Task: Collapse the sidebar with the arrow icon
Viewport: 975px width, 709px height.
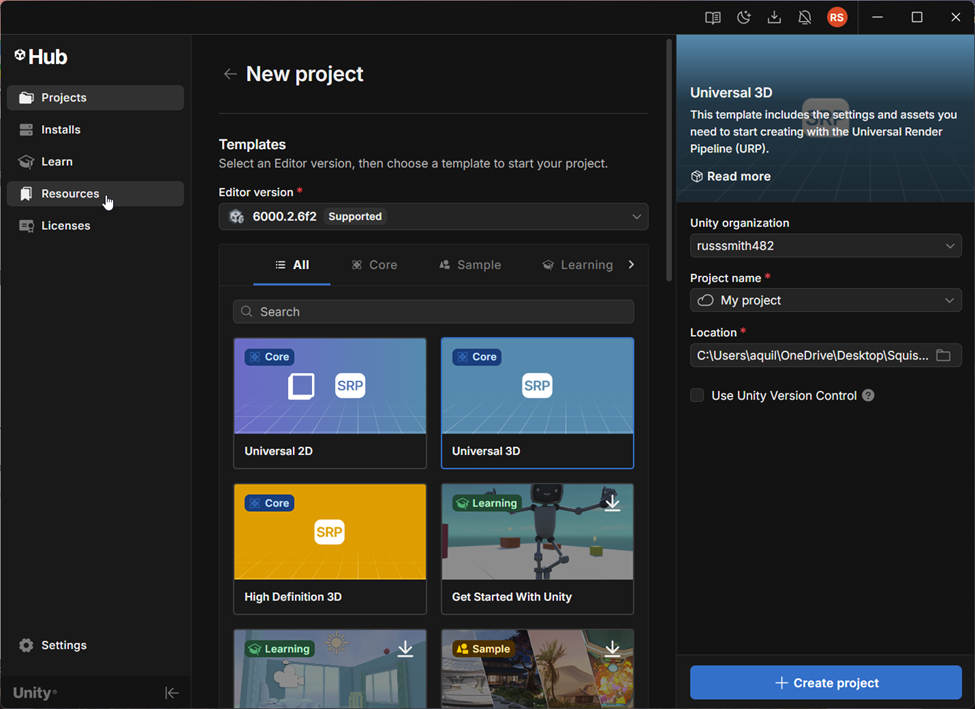Action: click(172, 692)
